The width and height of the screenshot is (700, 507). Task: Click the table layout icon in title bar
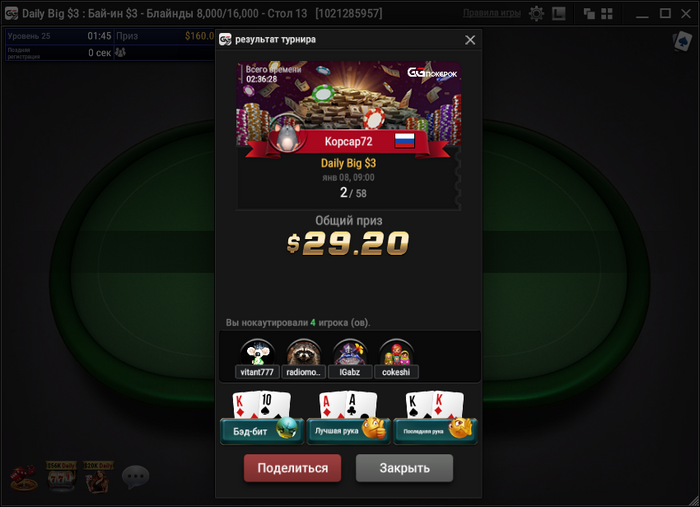[x=558, y=13]
